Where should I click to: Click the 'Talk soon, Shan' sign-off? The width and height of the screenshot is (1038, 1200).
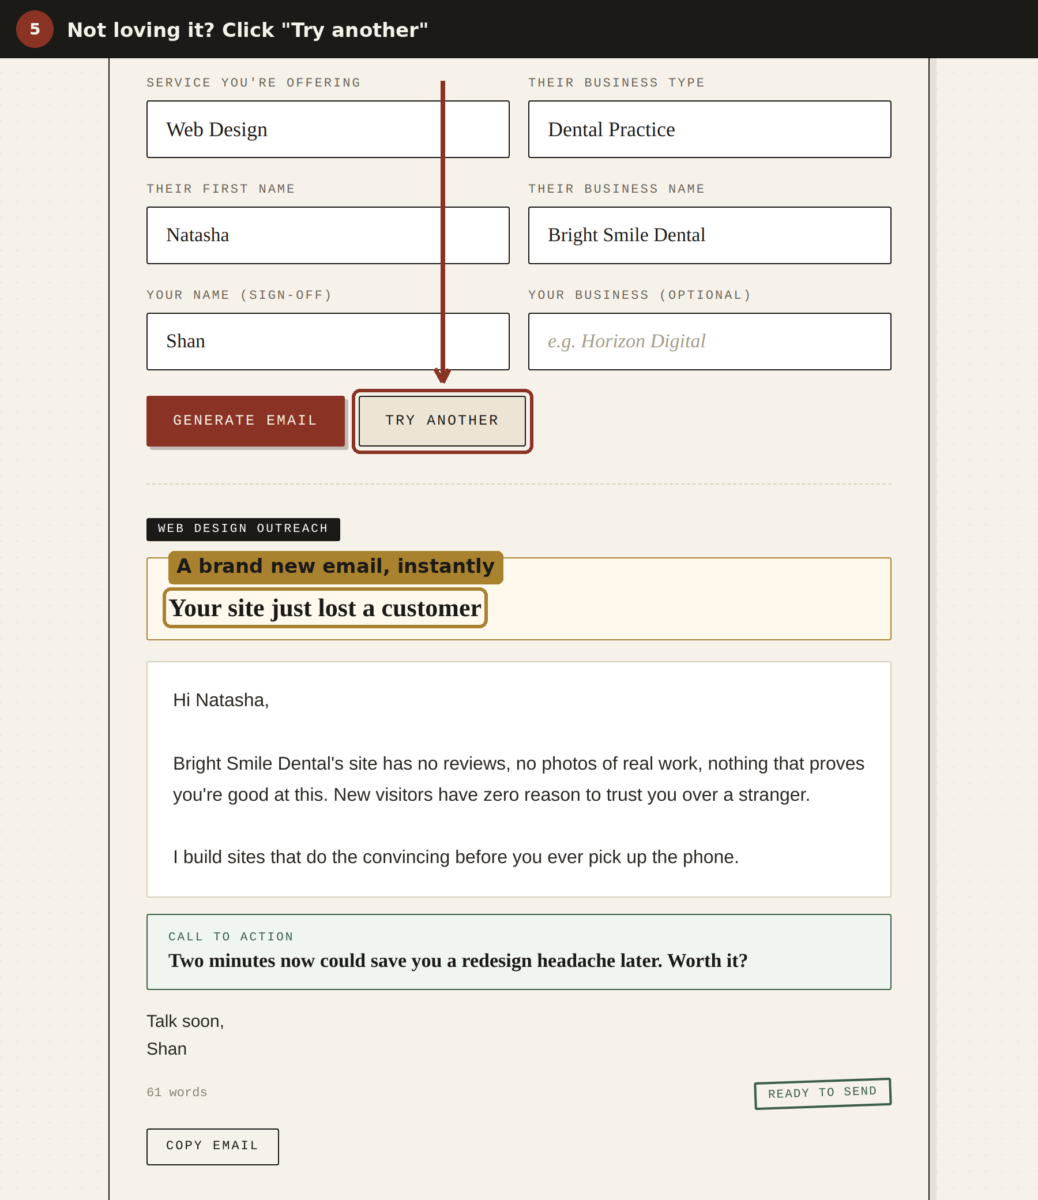point(185,1035)
